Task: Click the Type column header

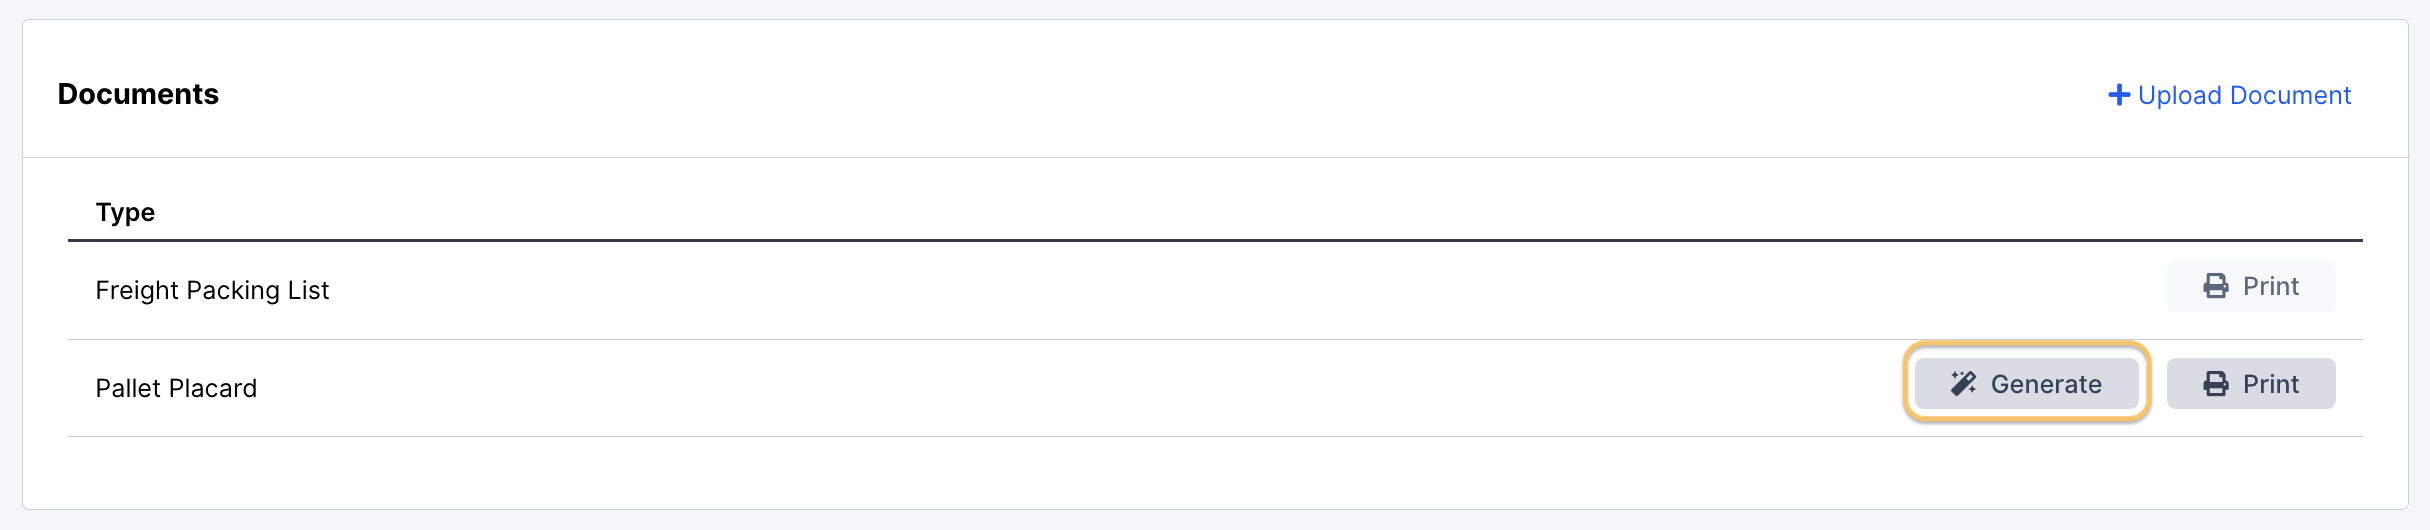Action: [125, 212]
